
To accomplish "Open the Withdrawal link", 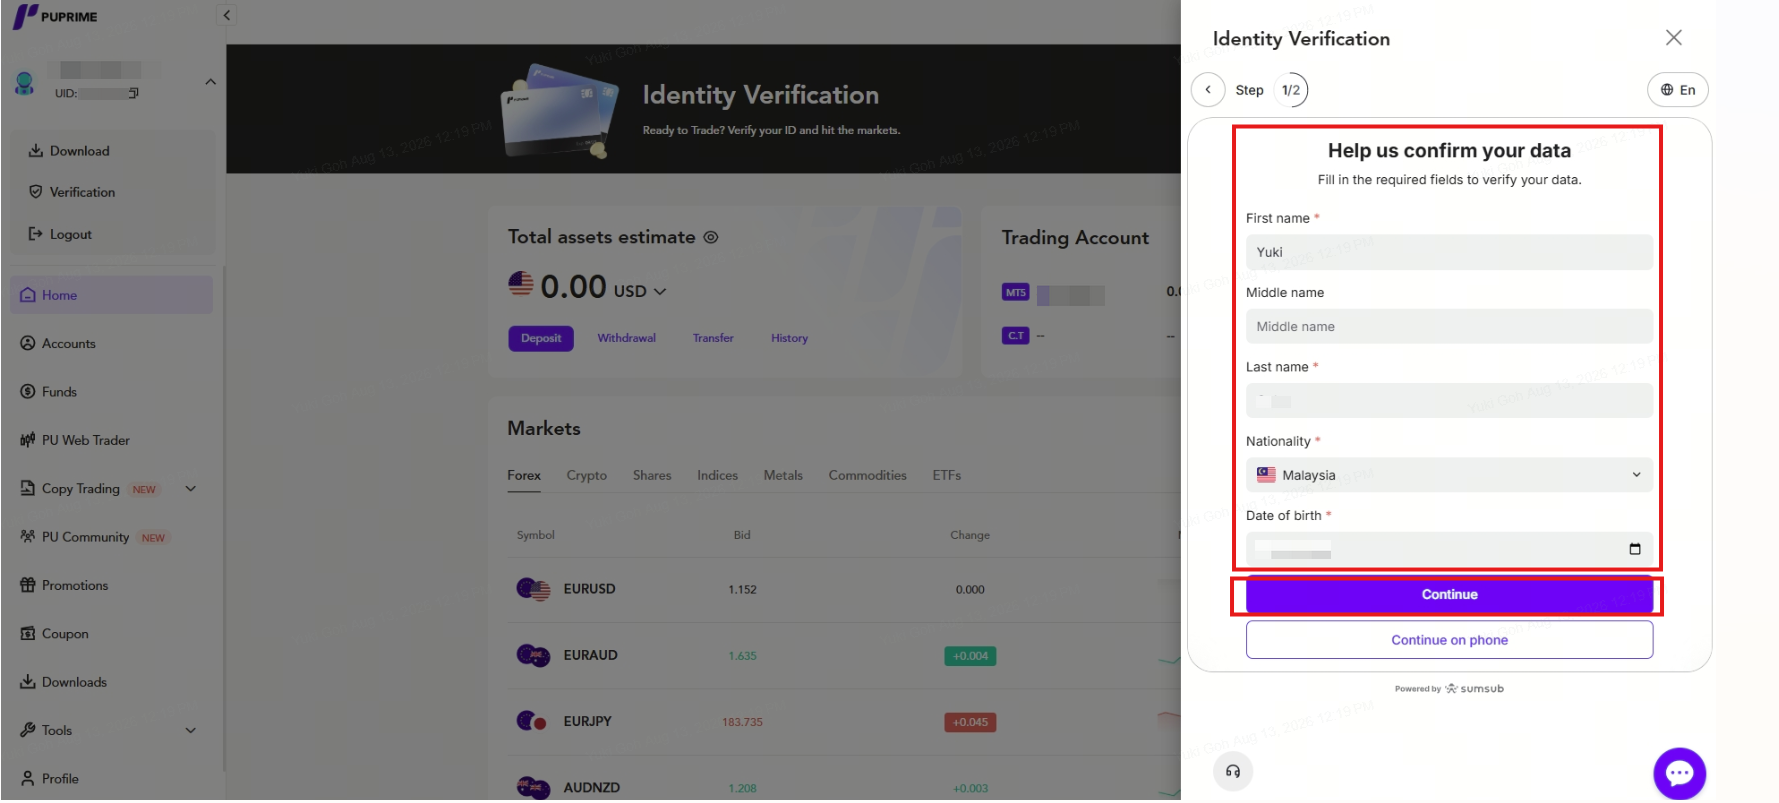I will click(x=627, y=339).
